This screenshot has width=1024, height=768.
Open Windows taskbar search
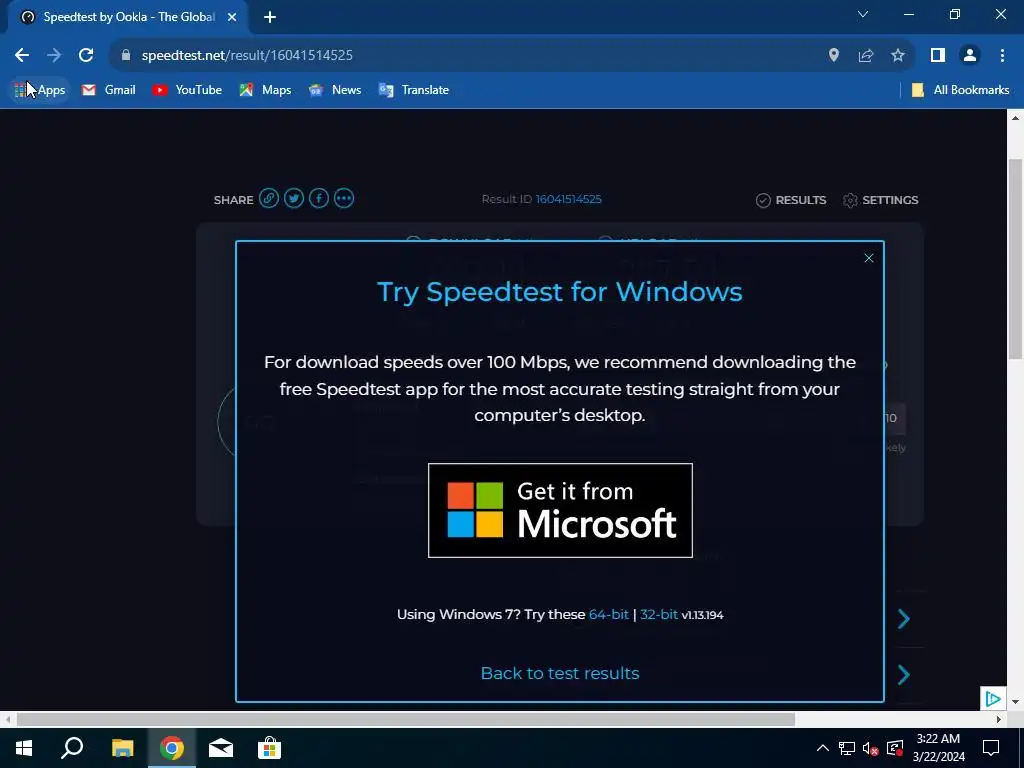pos(72,748)
